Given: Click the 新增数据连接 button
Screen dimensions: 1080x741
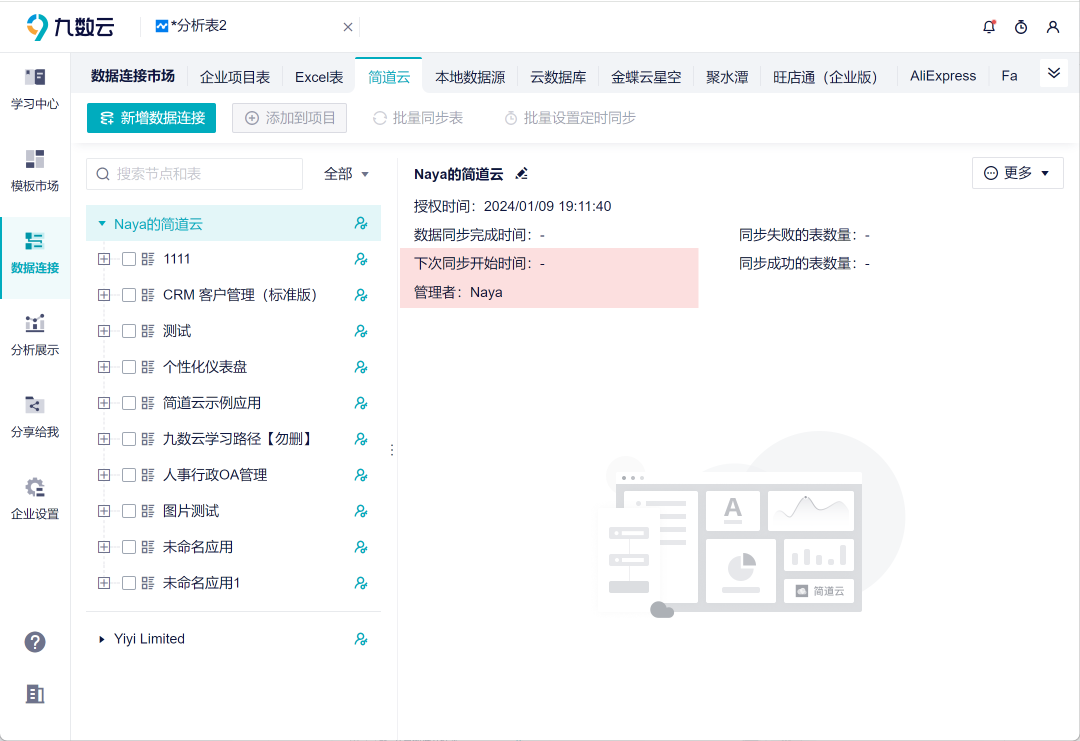Looking at the screenshot, I should tap(152, 118).
